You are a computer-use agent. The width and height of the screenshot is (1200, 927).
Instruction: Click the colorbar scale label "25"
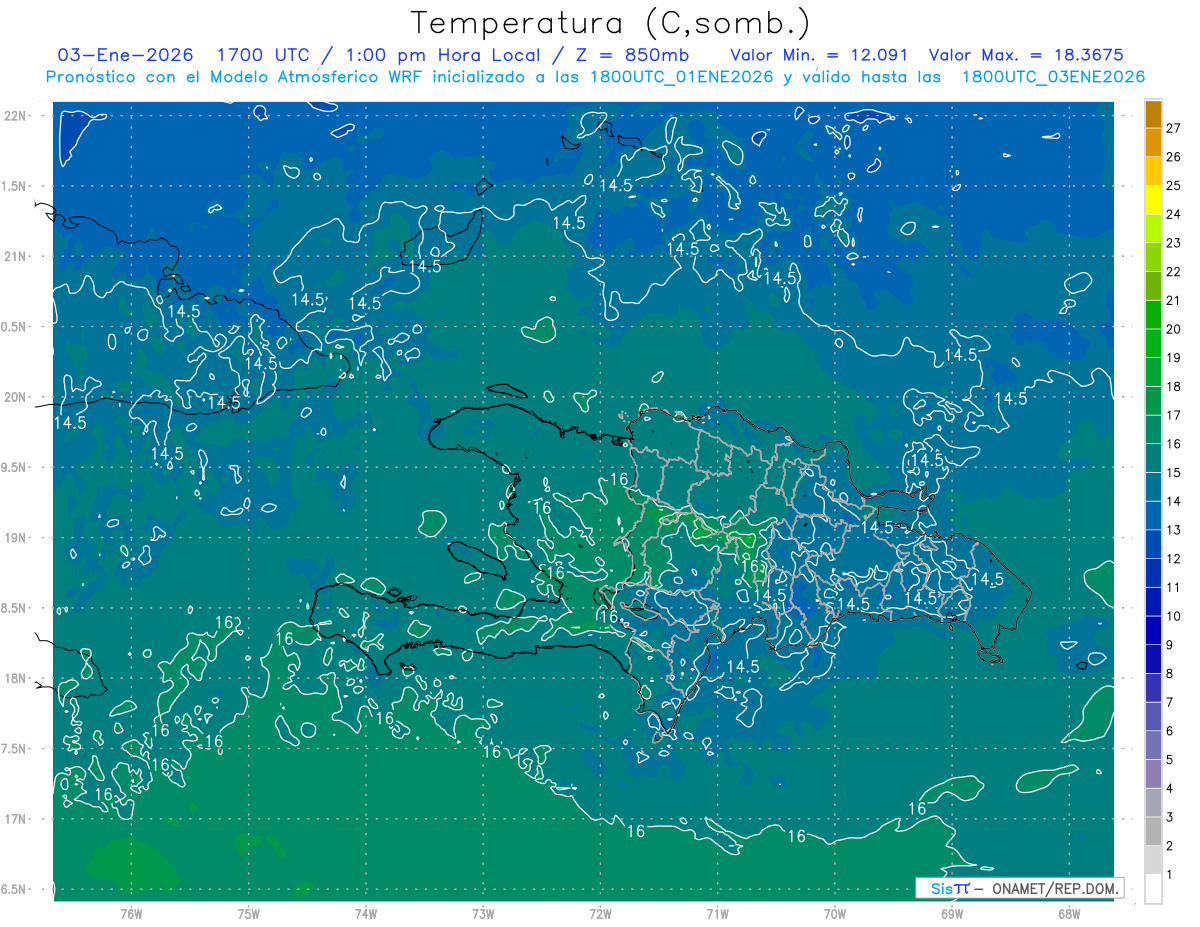(x=1174, y=186)
